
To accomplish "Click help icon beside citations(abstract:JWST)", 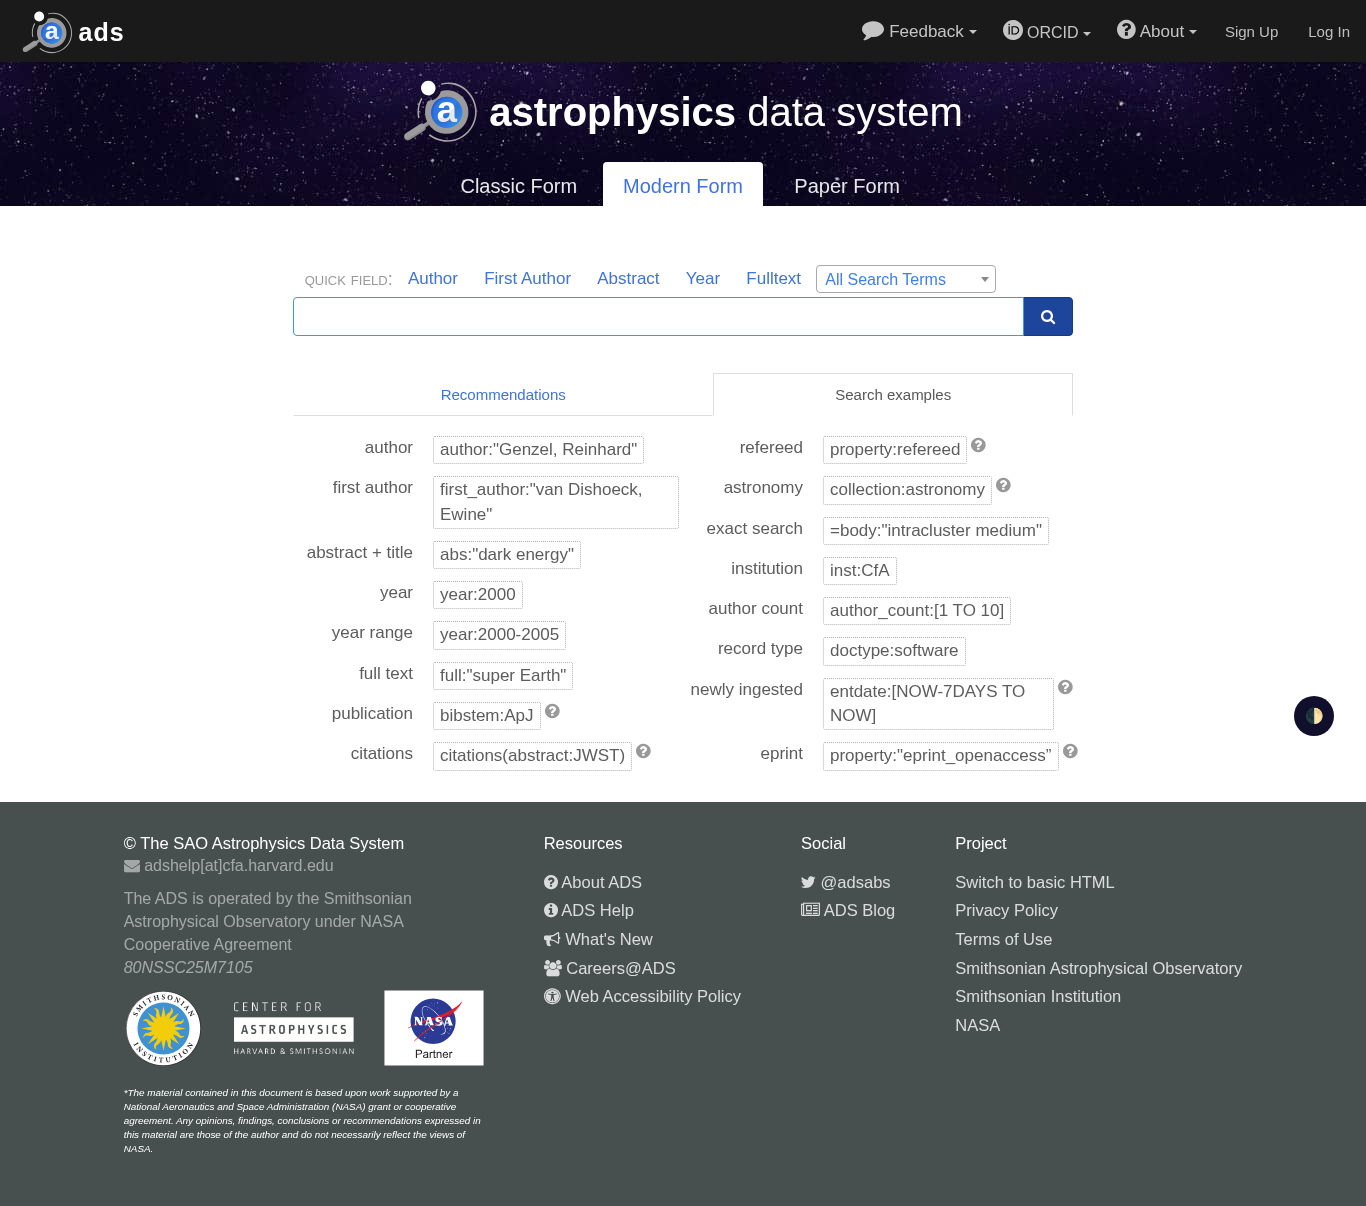I will coord(643,751).
